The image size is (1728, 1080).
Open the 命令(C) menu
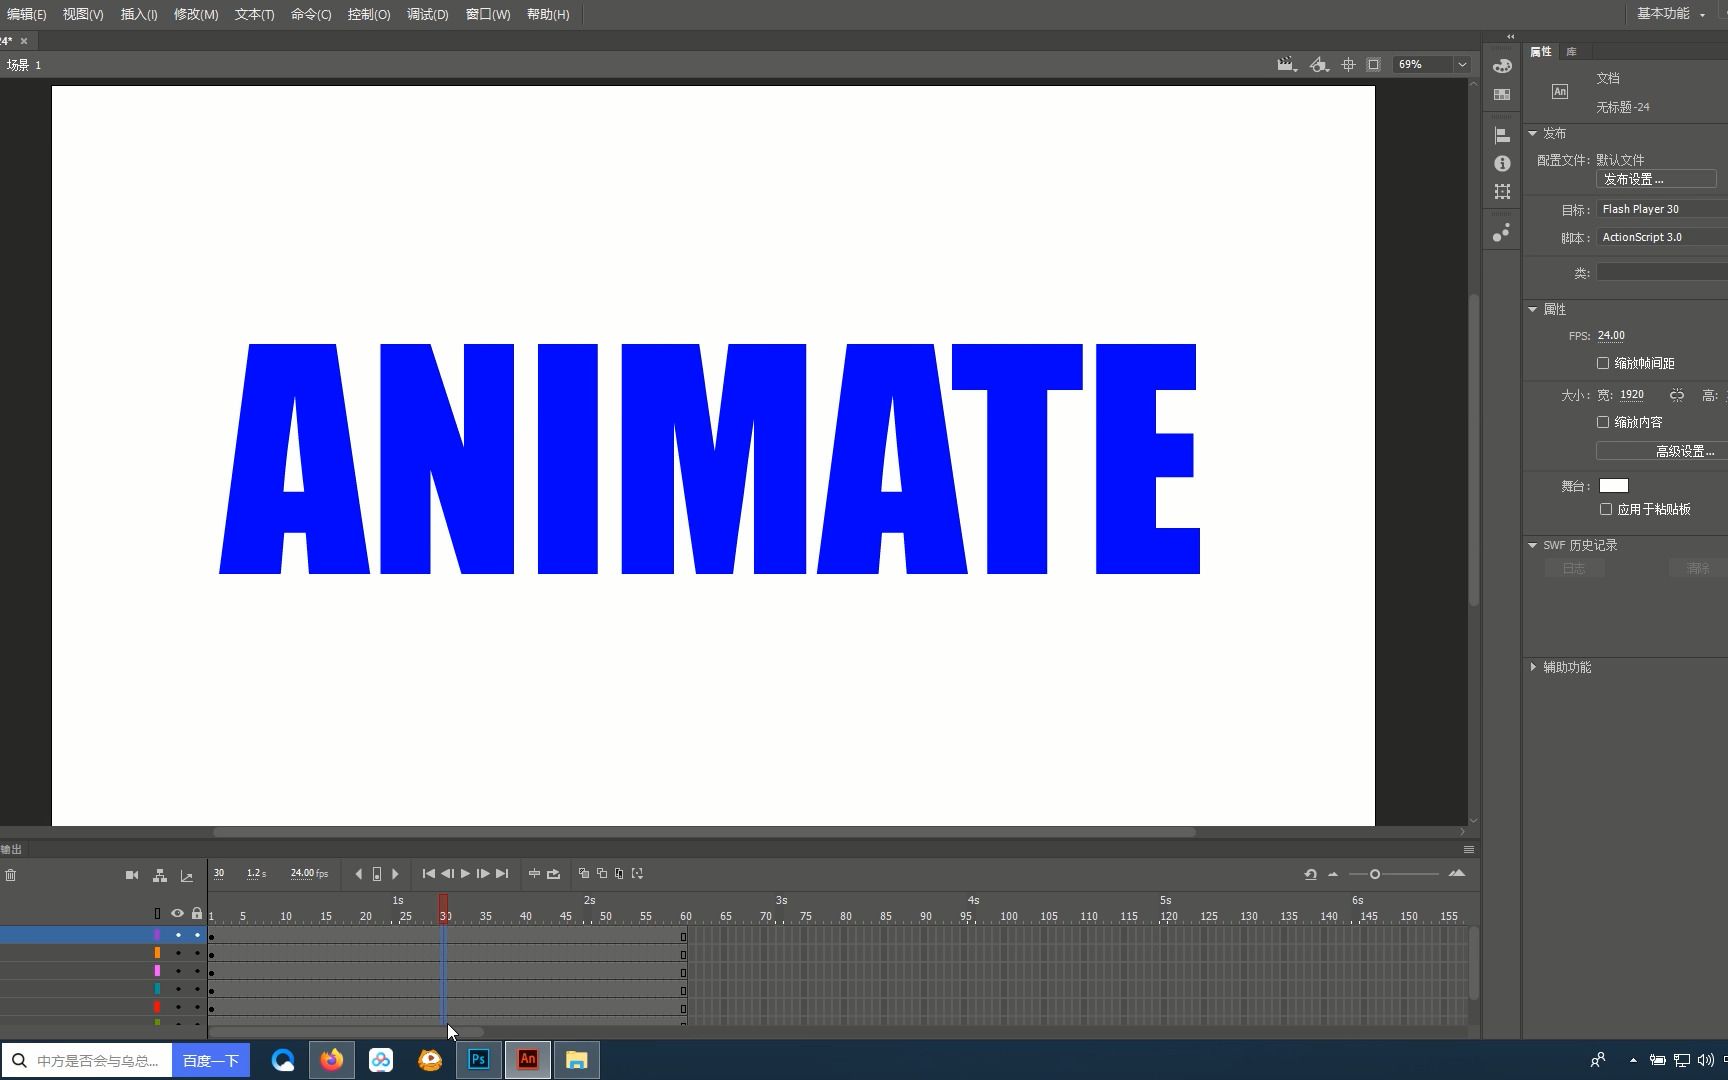click(311, 14)
